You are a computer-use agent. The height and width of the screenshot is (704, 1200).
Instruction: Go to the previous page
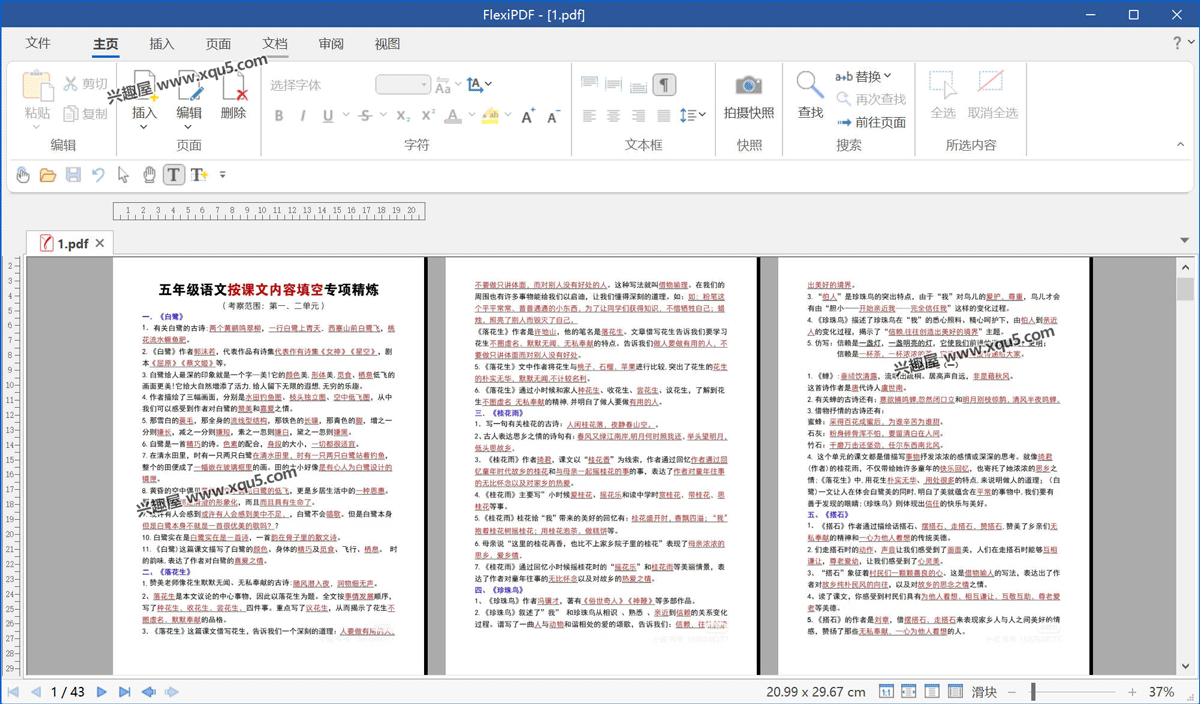pos(36,692)
